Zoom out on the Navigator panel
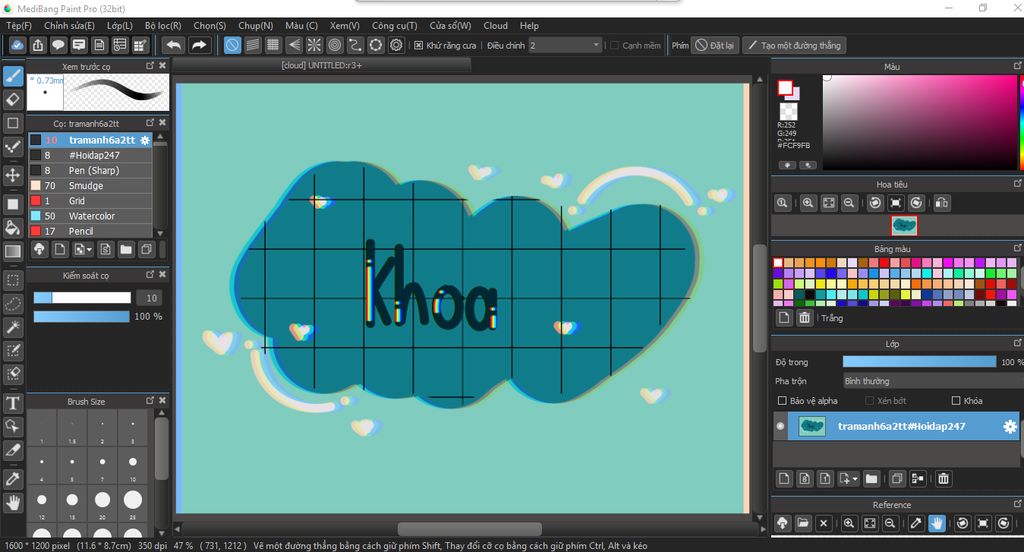1024x552 pixels. pos(849,203)
